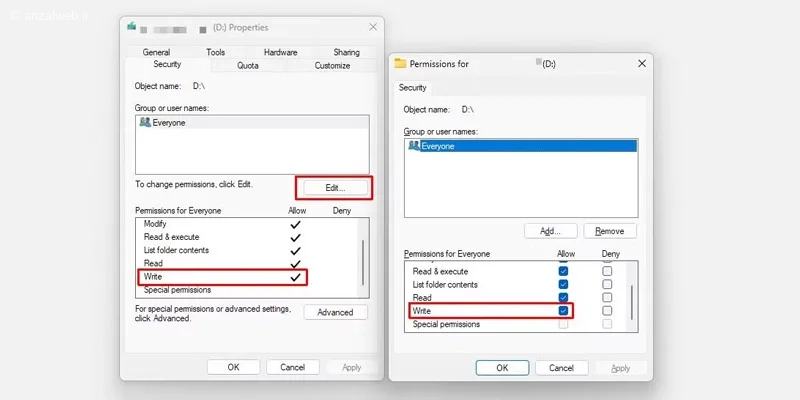Image resolution: width=800 pixels, height=400 pixels.
Task: Switch to the General tab
Action: (x=157, y=52)
